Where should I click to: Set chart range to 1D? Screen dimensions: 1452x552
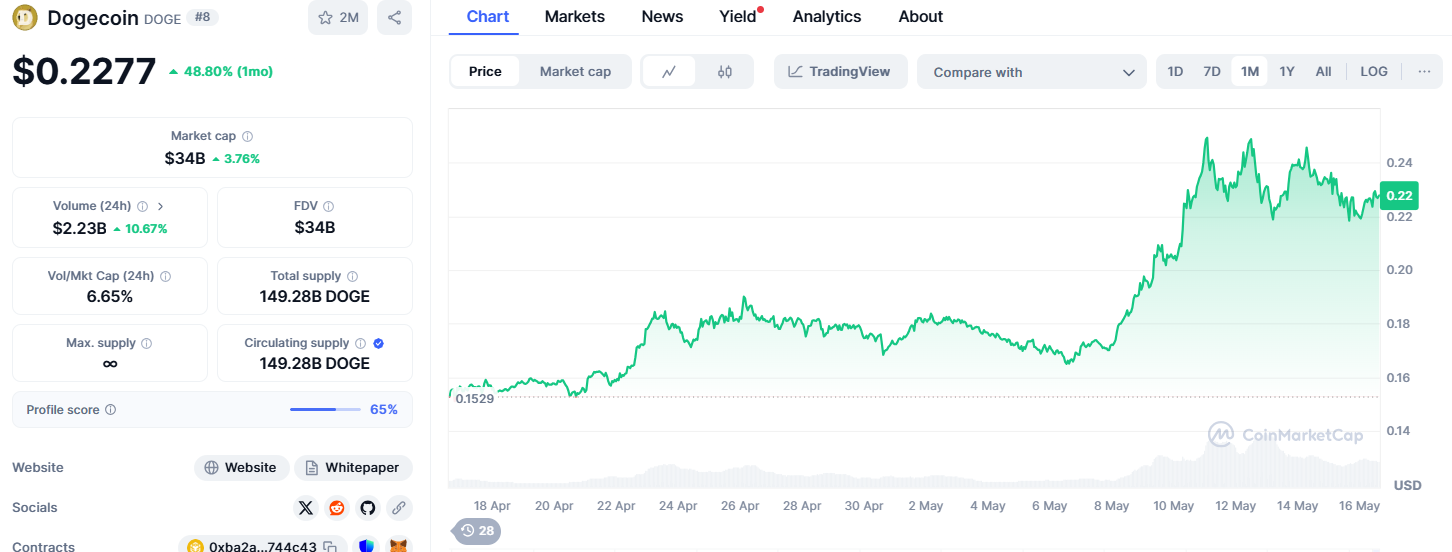tap(1175, 72)
